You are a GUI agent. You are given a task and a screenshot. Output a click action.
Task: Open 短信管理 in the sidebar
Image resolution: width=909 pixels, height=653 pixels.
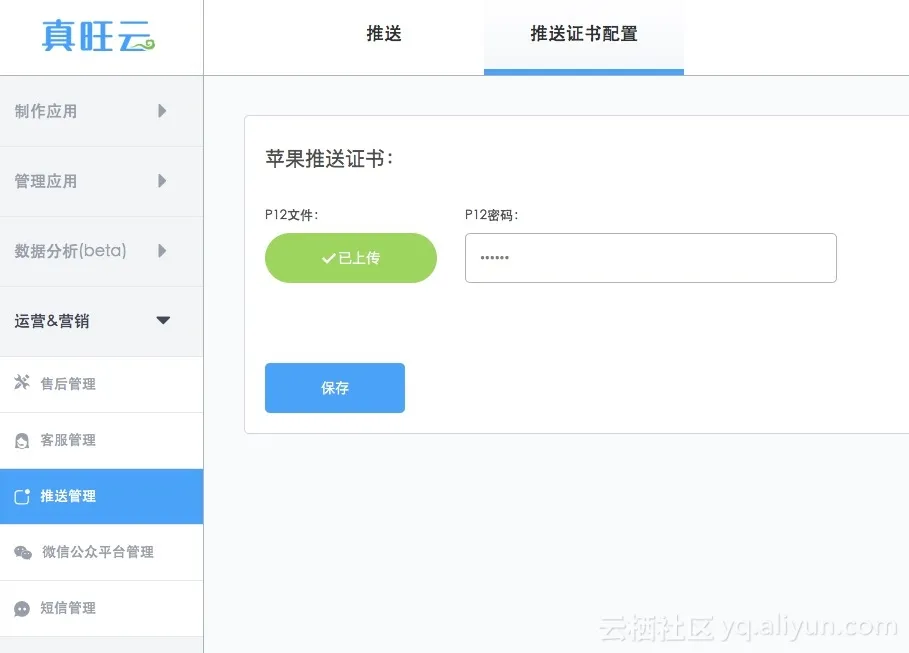coord(101,609)
